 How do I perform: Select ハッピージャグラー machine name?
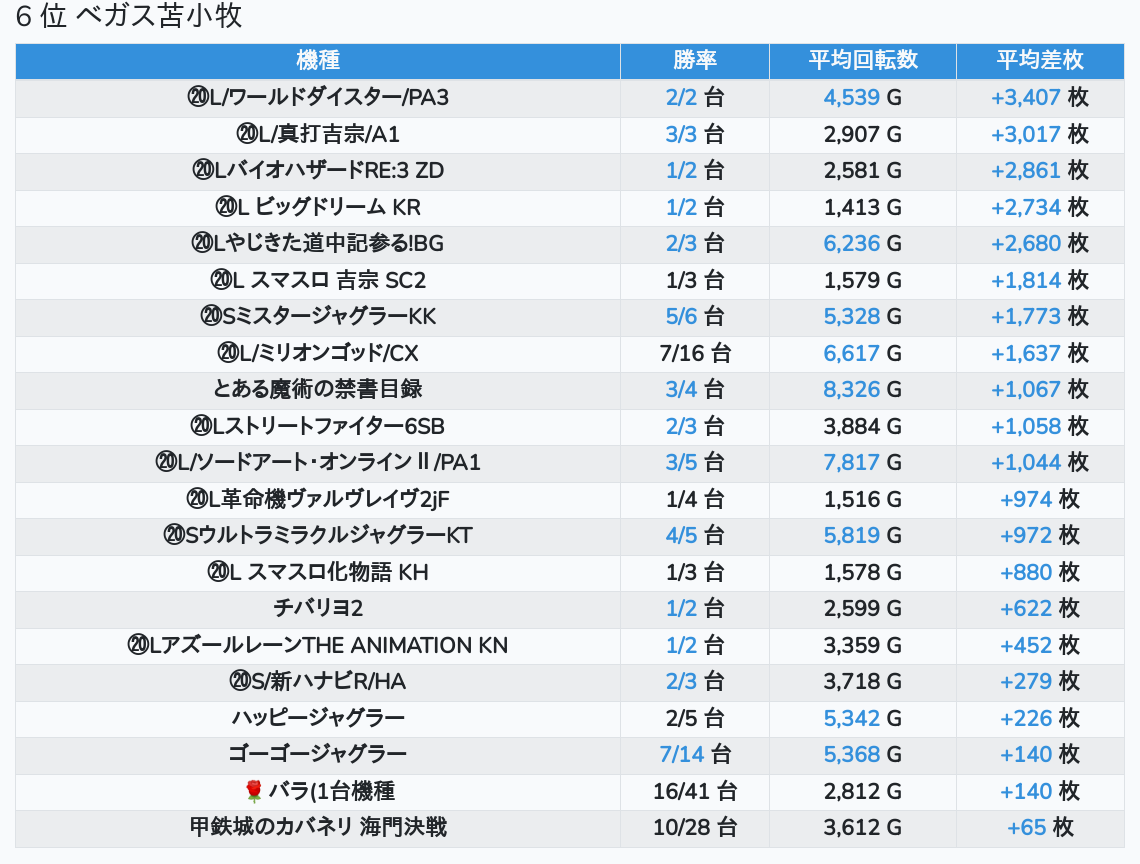(318, 719)
